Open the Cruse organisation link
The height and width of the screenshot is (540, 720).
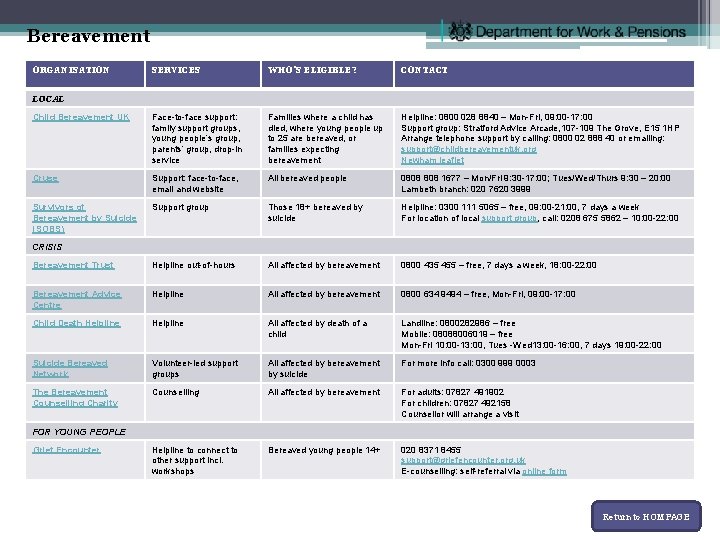coord(45,178)
